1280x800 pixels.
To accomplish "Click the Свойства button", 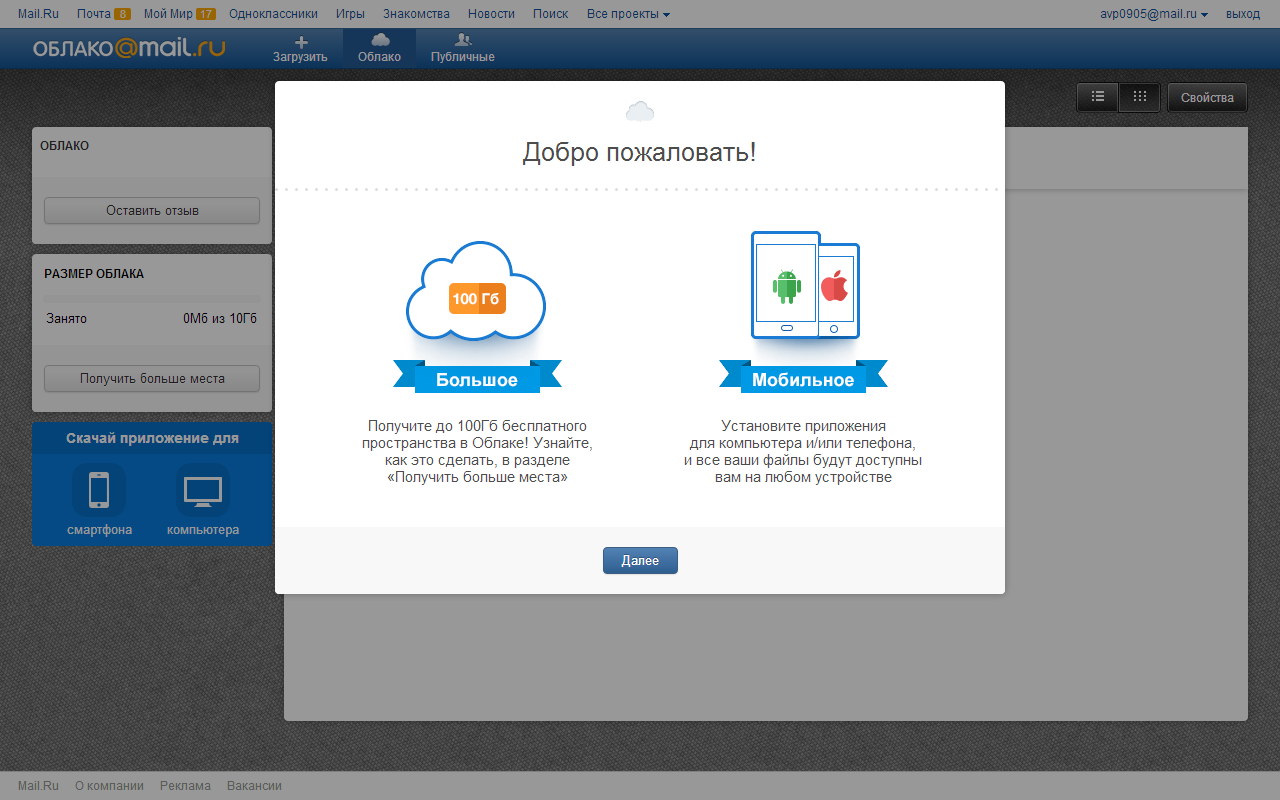I will click(1207, 97).
